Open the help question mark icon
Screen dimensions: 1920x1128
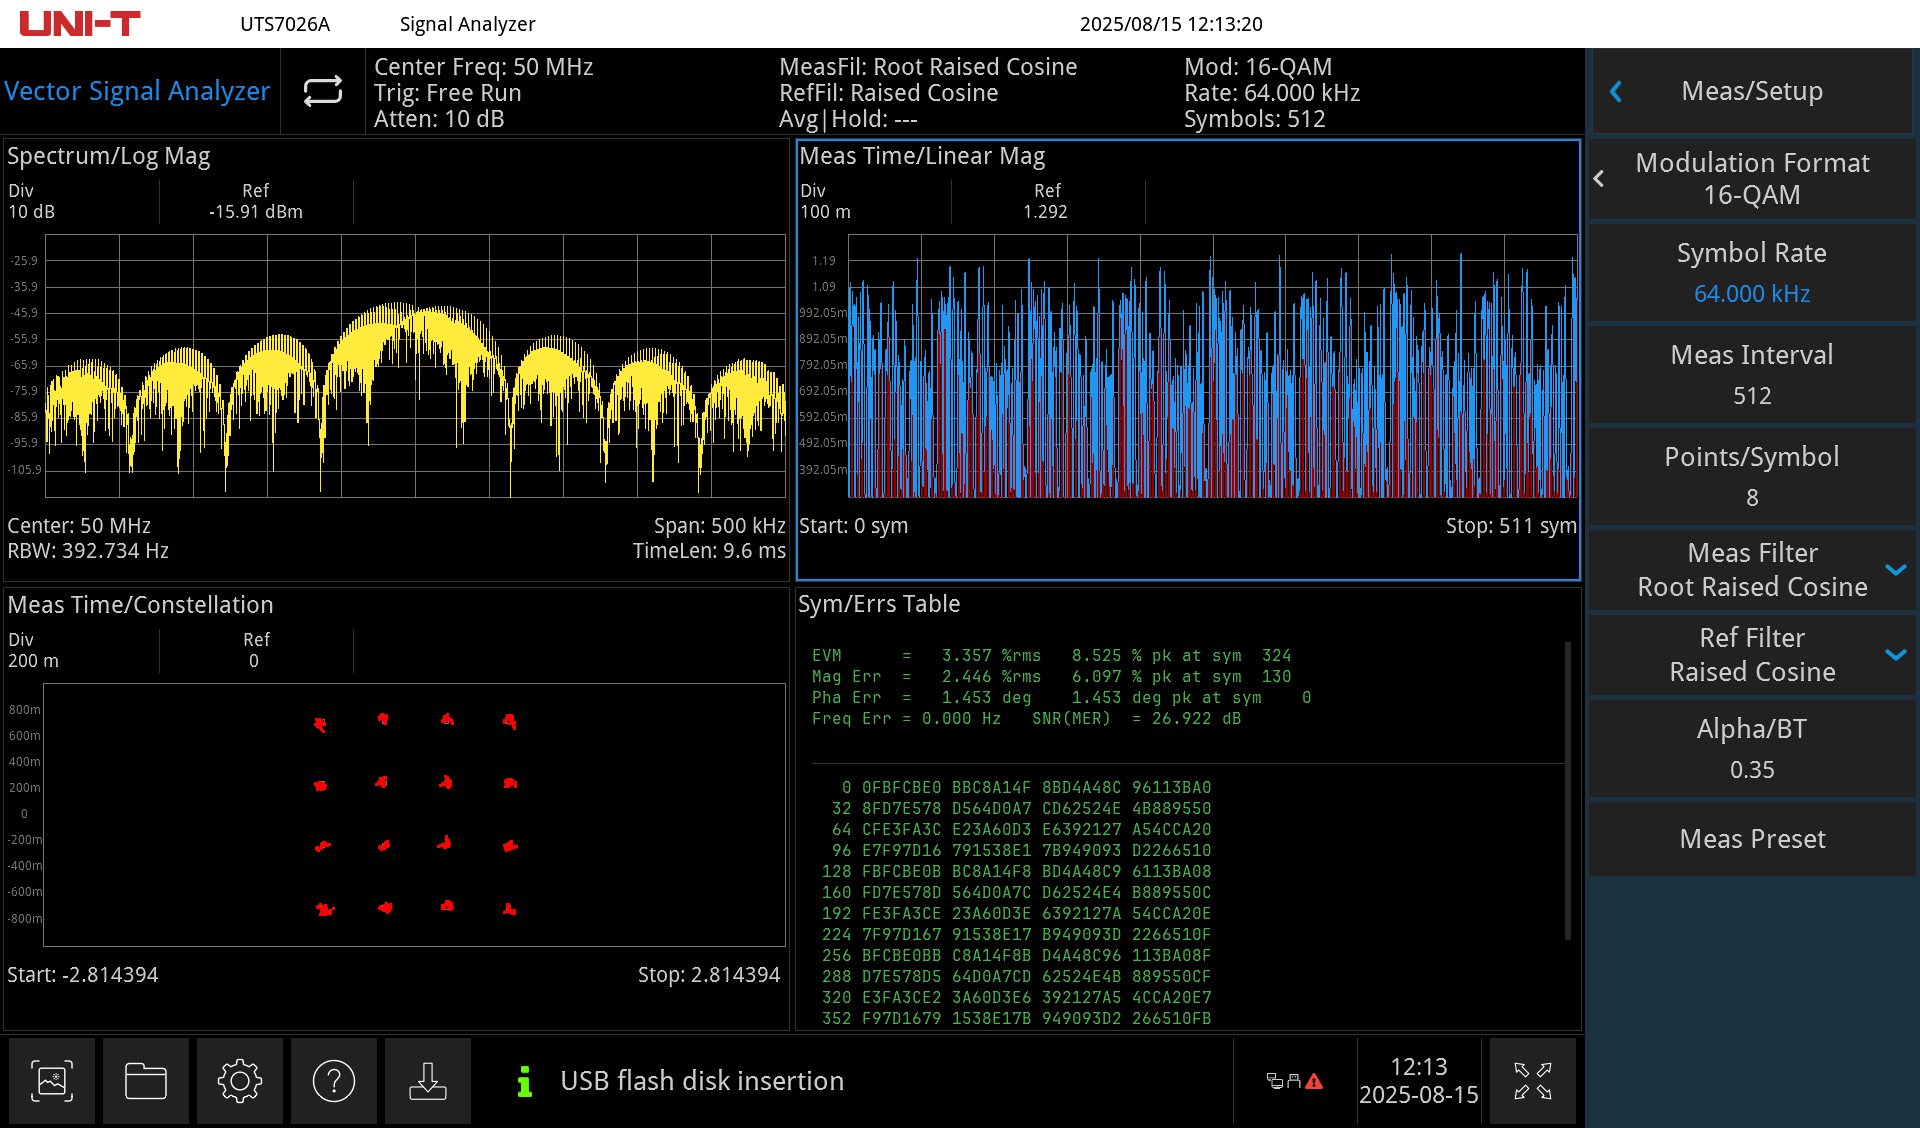coord(334,1081)
